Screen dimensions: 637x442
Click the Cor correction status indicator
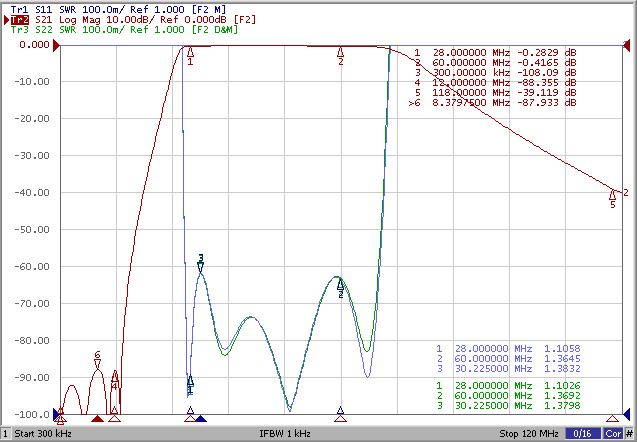pyautogui.click(x=613, y=433)
